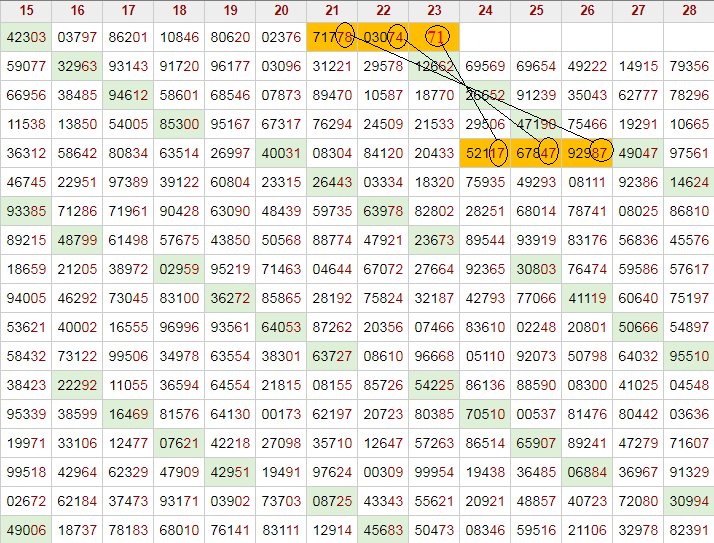Click the cell 88774

pos(332,240)
